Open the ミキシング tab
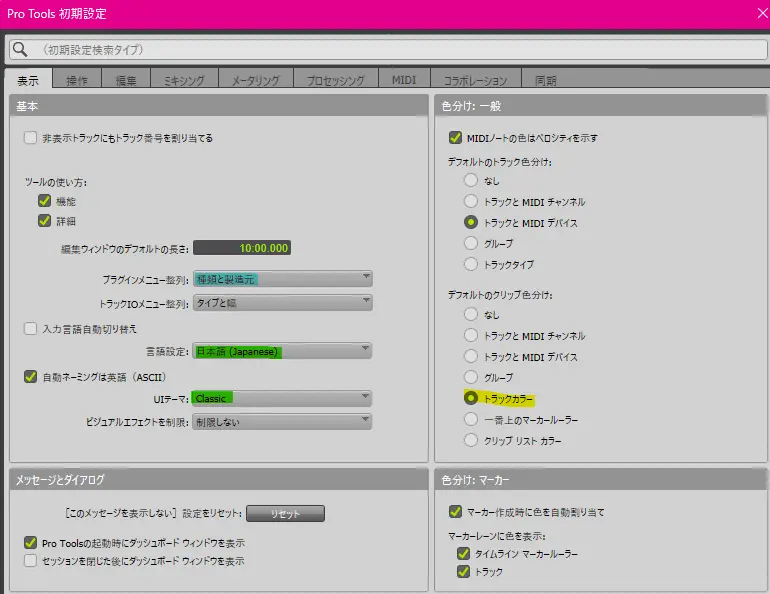 tap(184, 81)
